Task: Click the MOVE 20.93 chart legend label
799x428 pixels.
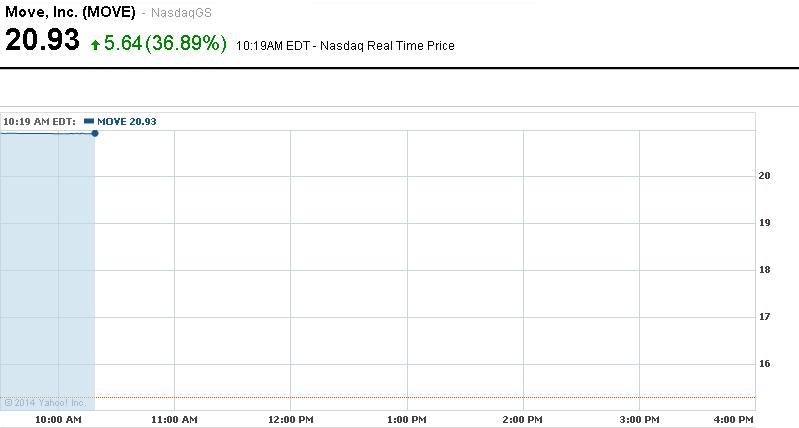Action: pyautogui.click(x=126, y=121)
